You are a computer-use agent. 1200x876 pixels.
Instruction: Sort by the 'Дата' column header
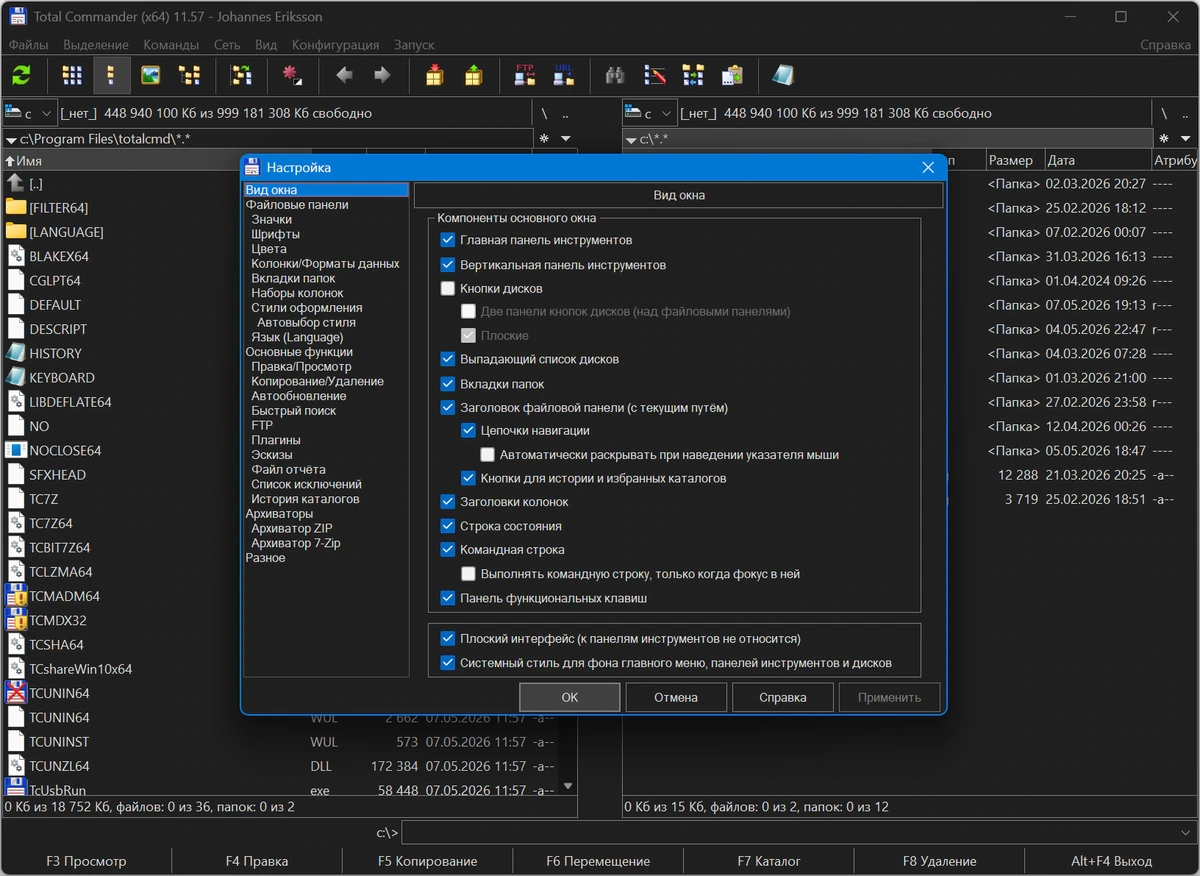point(1097,160)
